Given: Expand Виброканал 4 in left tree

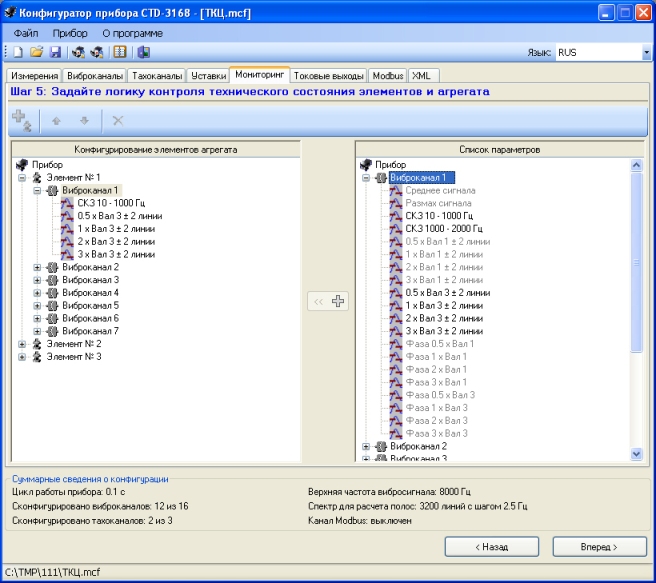Looking at the screenshot, I should click(x=38, y=293).
